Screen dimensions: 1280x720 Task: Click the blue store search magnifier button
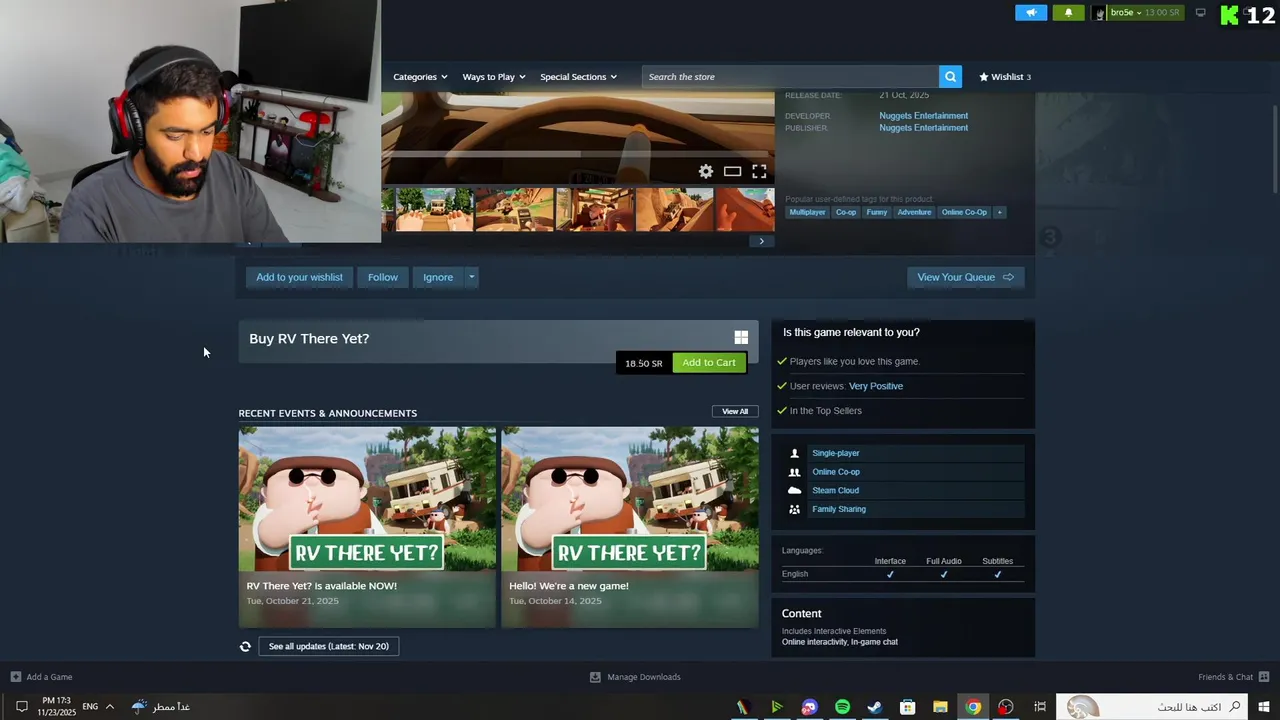point(950,77)
